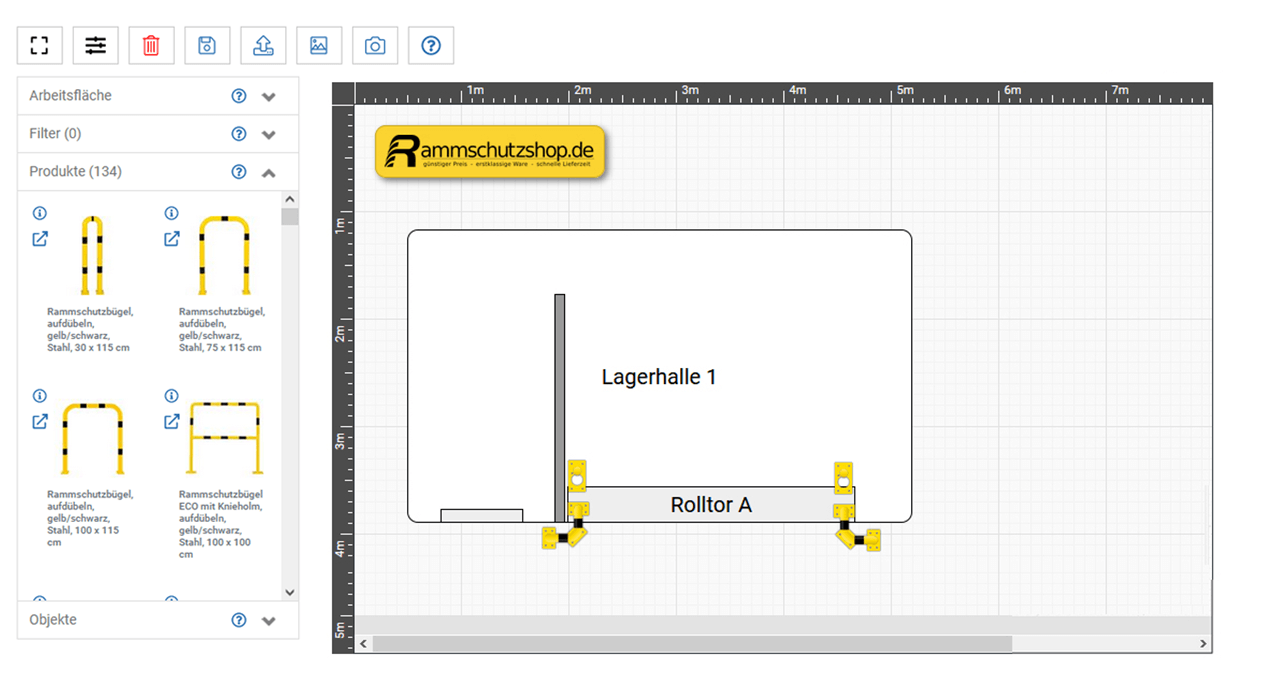1282x678 pixels.
Task: Select the Rolltor A object
Action: [711, 504]
